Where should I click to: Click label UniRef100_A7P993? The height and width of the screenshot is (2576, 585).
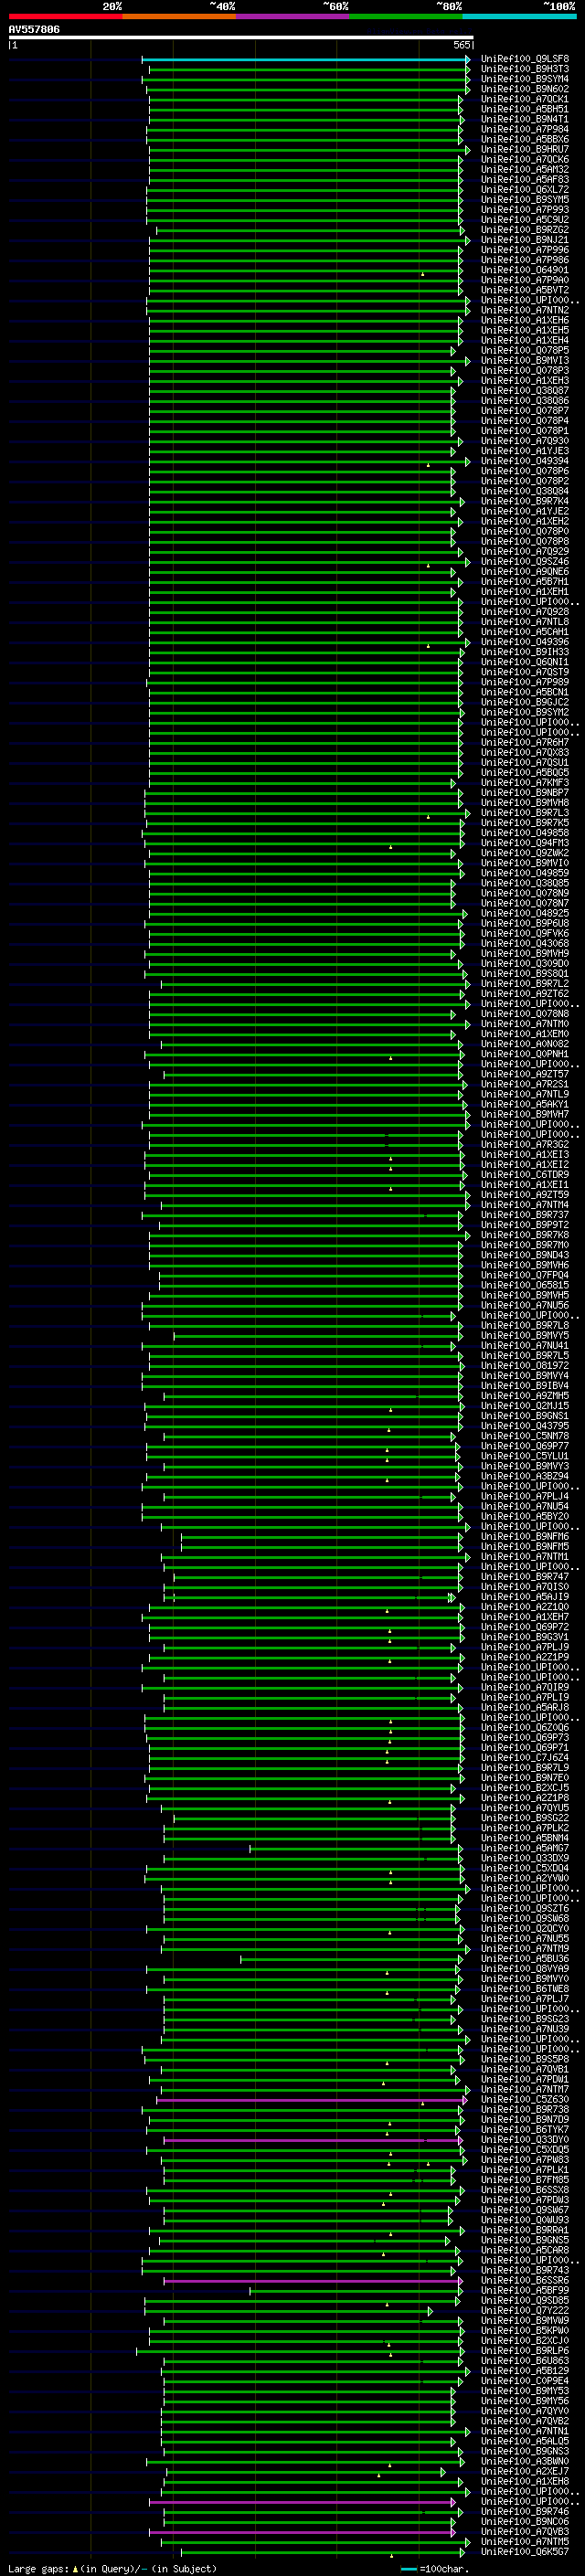pos(525,209)
